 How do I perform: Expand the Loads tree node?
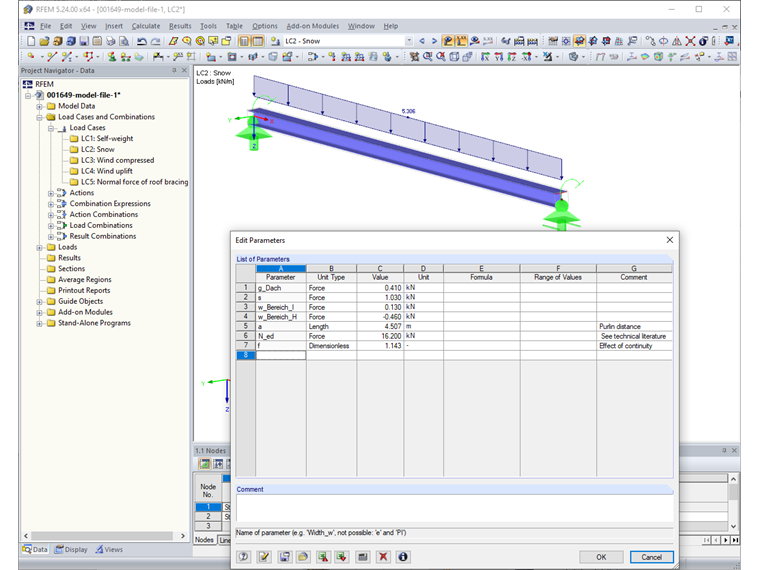tap(40, 247)
